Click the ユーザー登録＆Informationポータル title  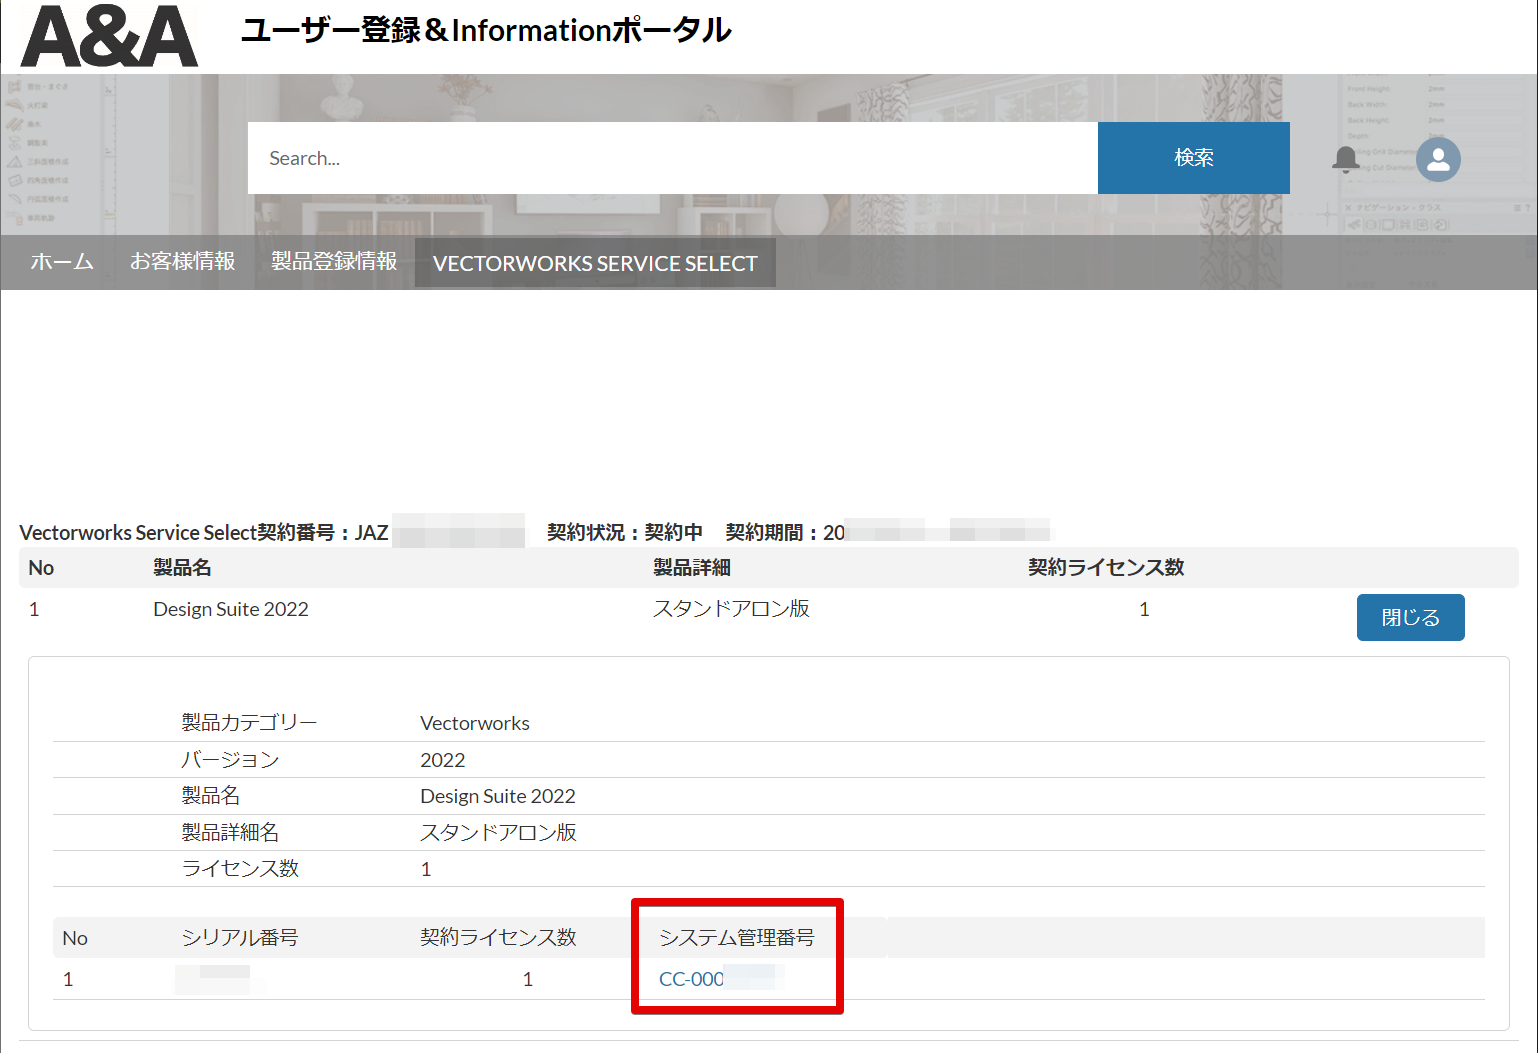click(x=486, y=30)
